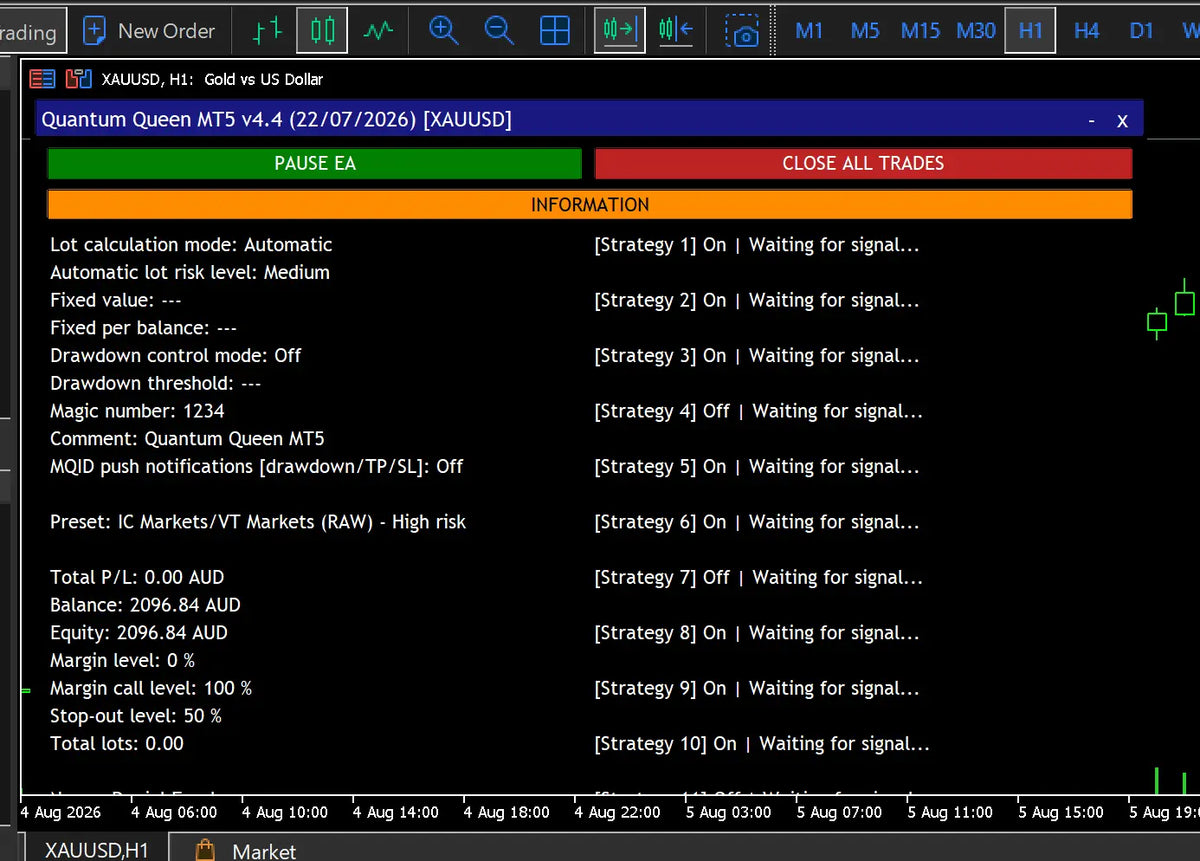Open the Market tab

264,851
